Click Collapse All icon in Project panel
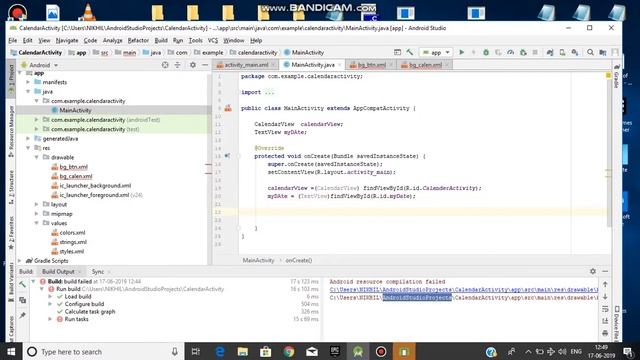This screenshot has height=360, width=640. (x=178, y=65)
